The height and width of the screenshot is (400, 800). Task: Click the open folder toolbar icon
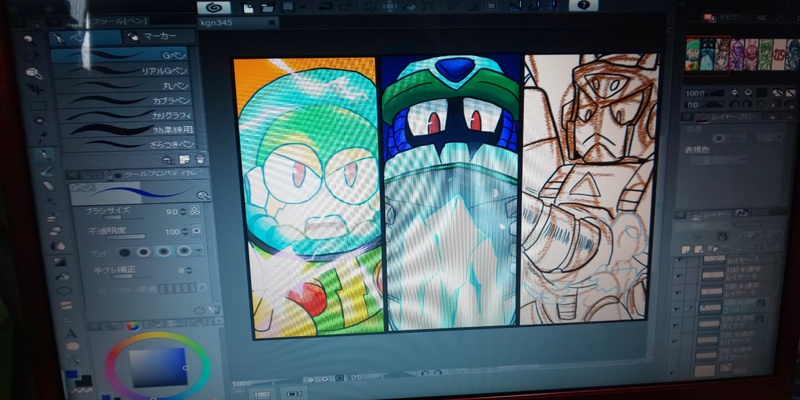pos(267,7)
